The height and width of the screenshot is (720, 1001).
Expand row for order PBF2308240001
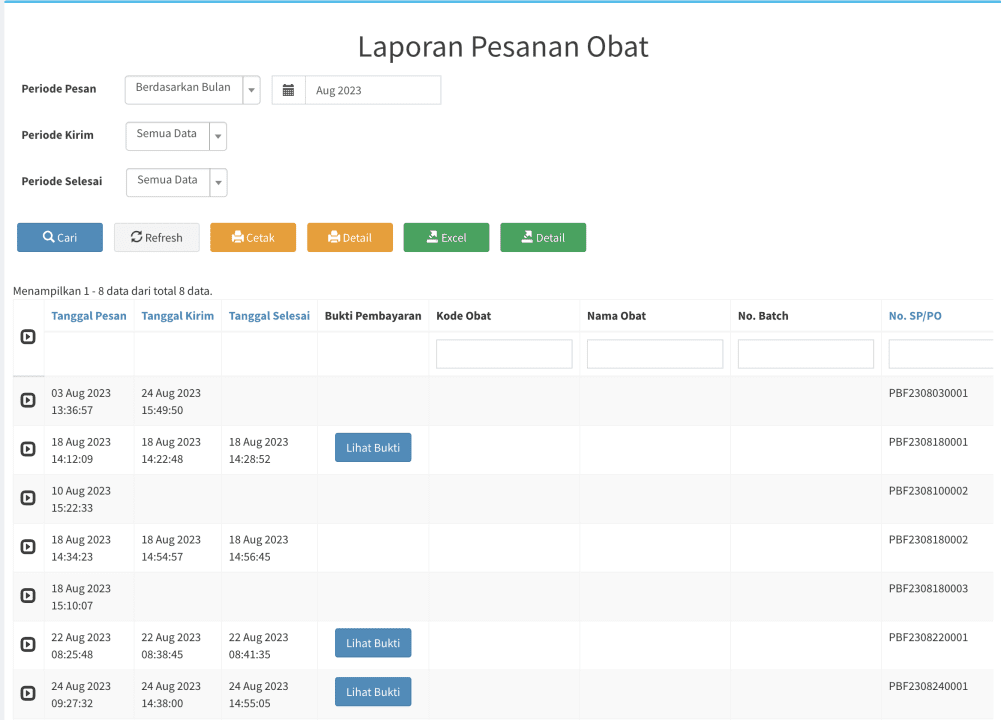(x=28, y=693)
